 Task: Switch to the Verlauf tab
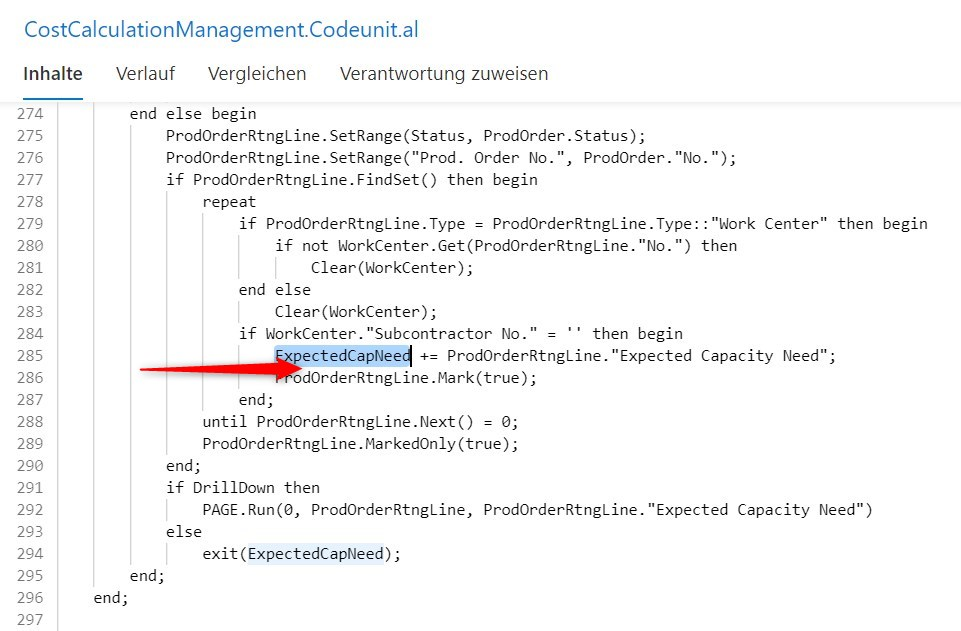[145, 73]
